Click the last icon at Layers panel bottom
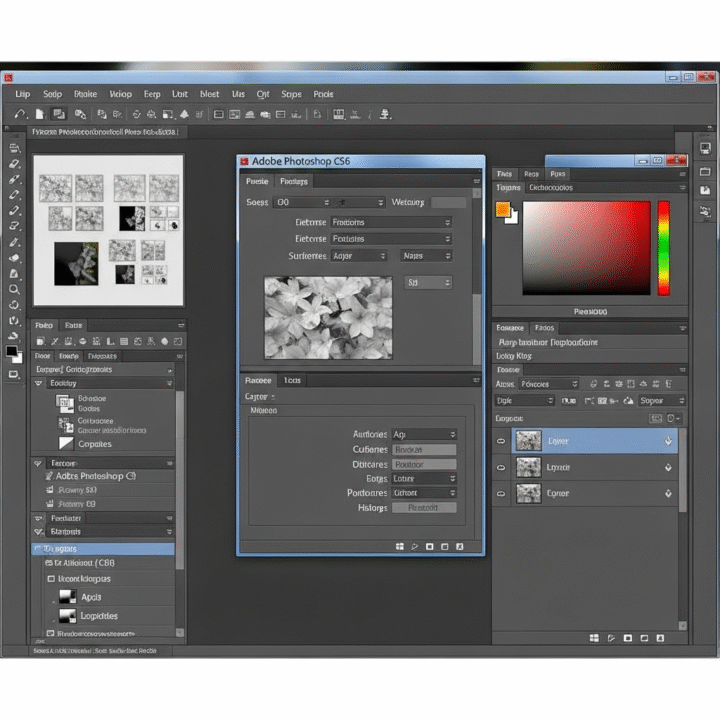 point(660,638)
